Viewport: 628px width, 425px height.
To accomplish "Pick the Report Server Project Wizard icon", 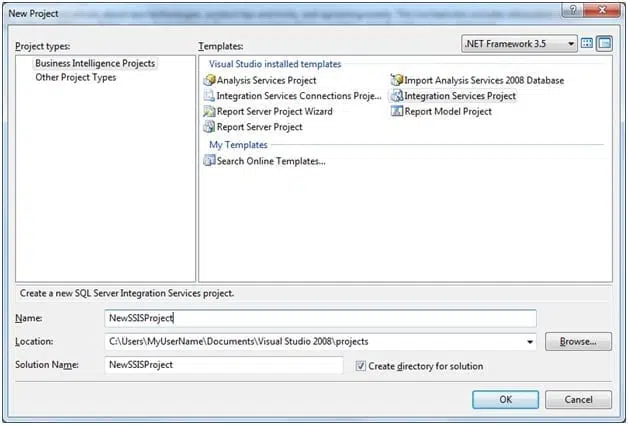I will (209, 111).
